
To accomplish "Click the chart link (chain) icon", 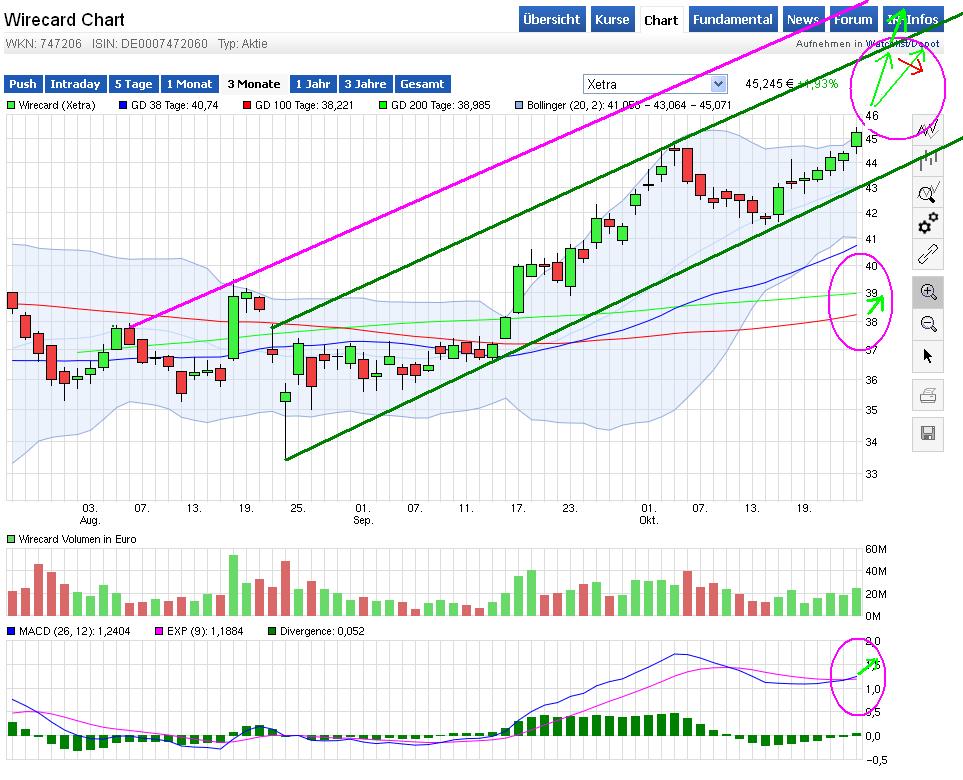I will 927,254.
